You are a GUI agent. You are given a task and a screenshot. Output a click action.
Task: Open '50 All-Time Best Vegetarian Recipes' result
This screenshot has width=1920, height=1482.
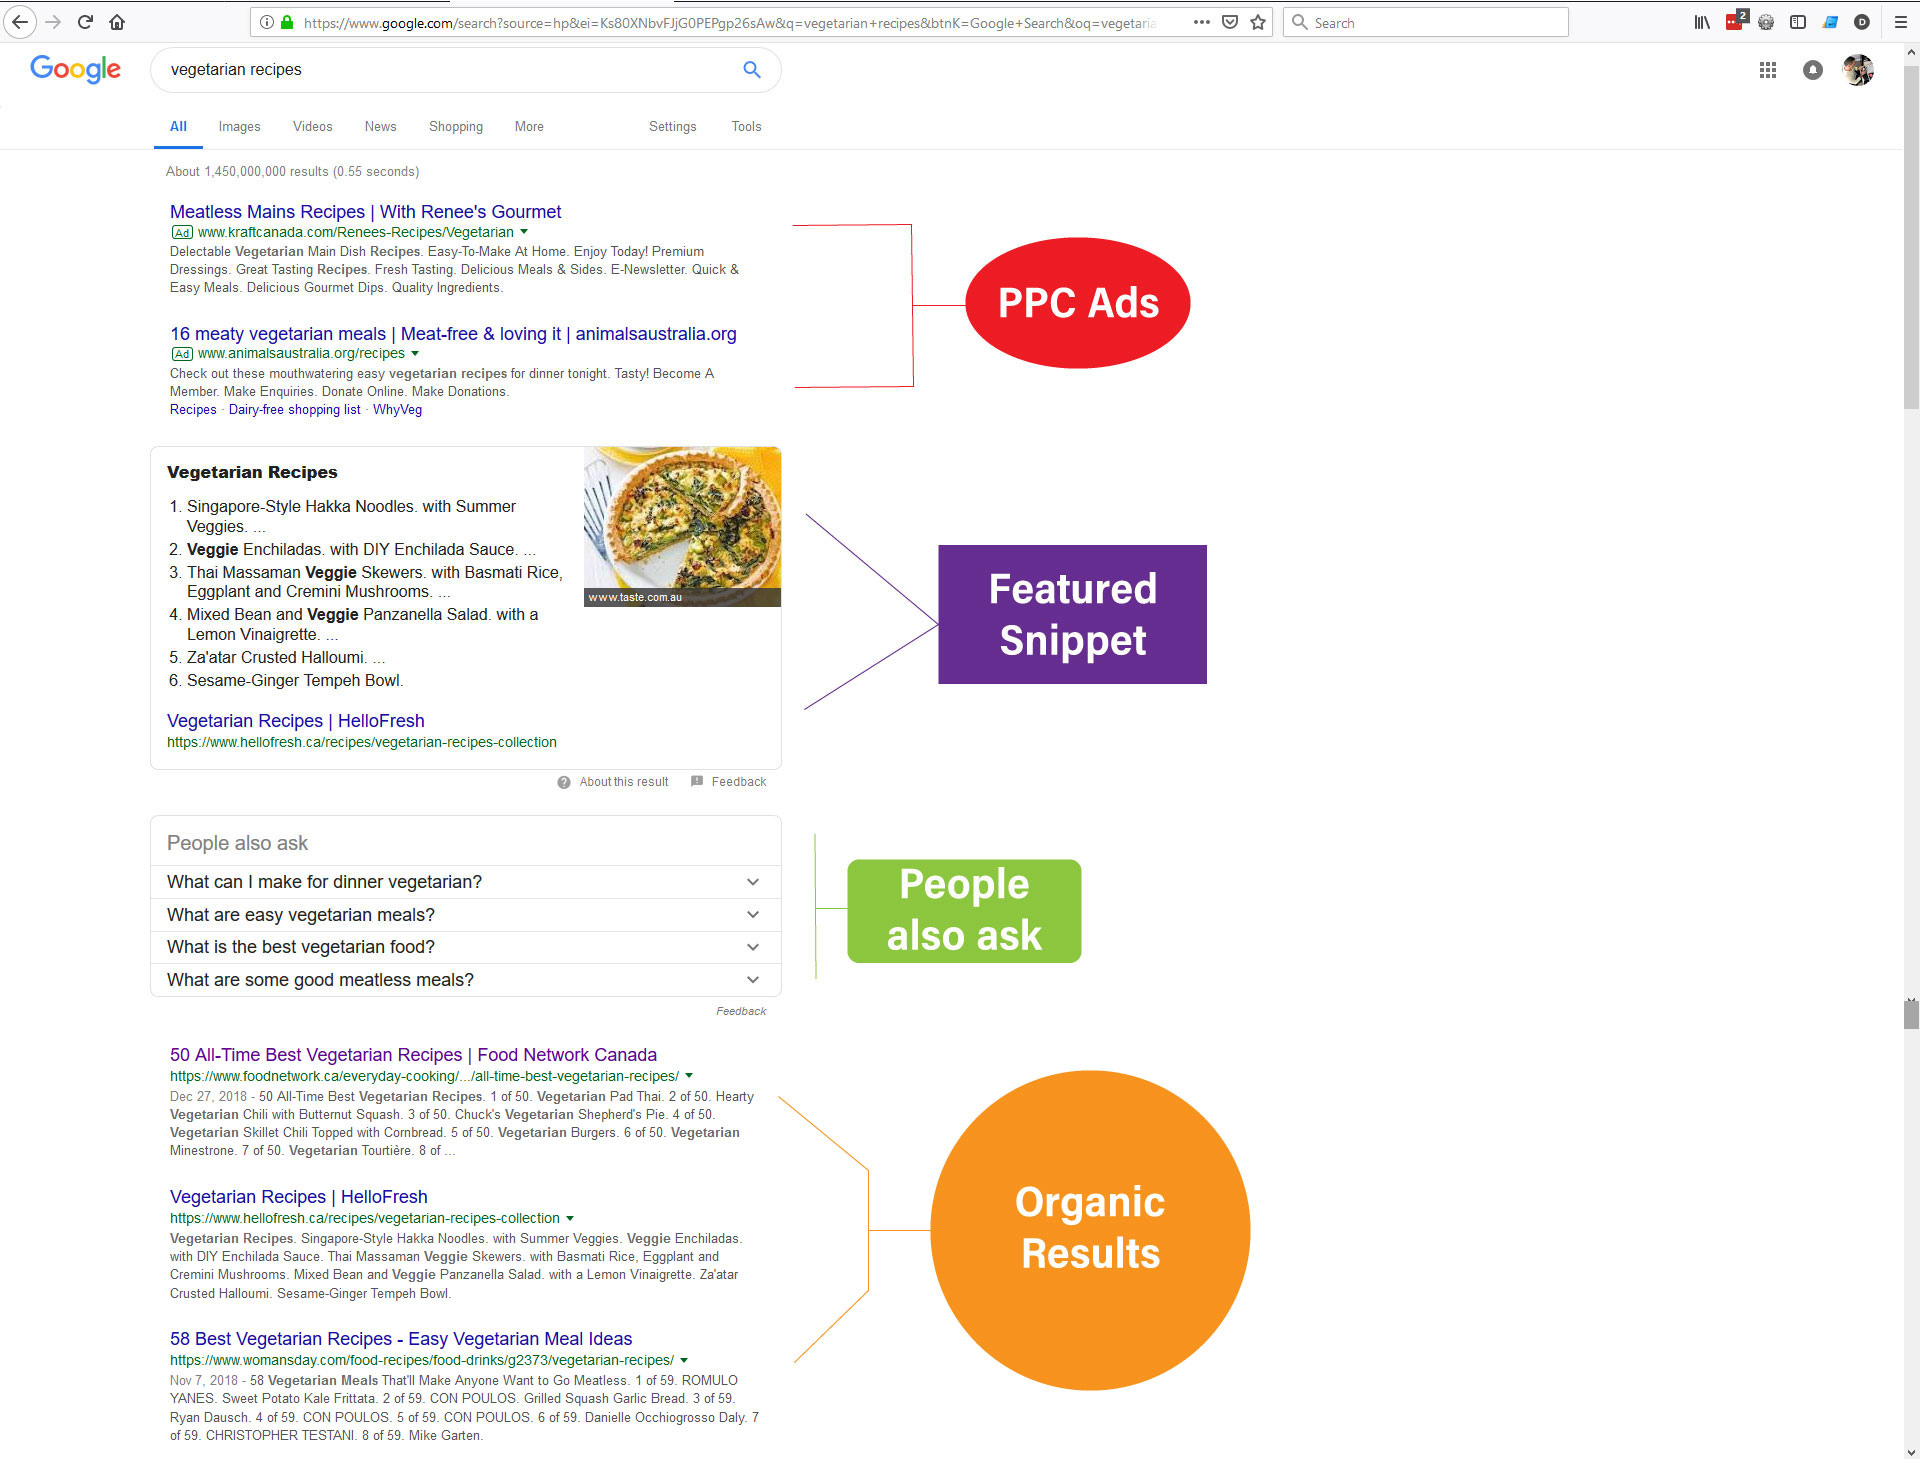tap(413, 1055)
